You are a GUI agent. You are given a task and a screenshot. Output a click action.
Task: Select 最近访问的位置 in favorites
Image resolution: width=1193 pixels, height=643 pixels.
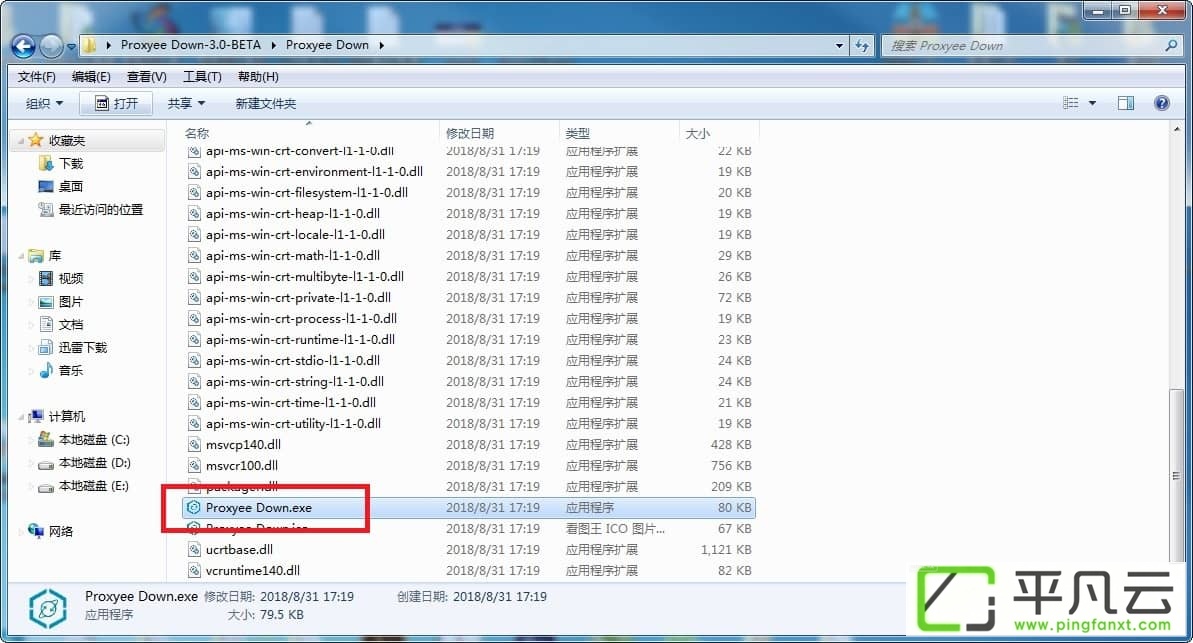100,209
